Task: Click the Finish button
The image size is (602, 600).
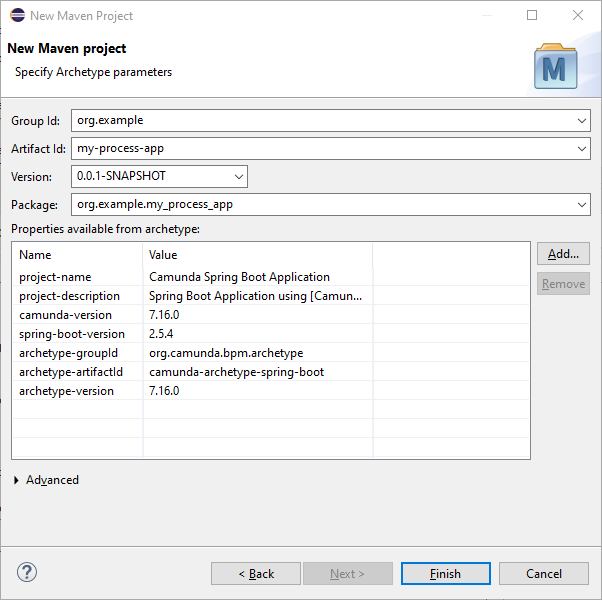Action: point(445,574)
